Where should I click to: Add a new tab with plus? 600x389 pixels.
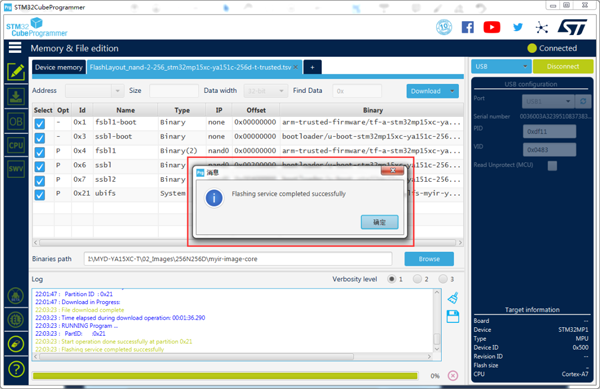click(312, 67)
